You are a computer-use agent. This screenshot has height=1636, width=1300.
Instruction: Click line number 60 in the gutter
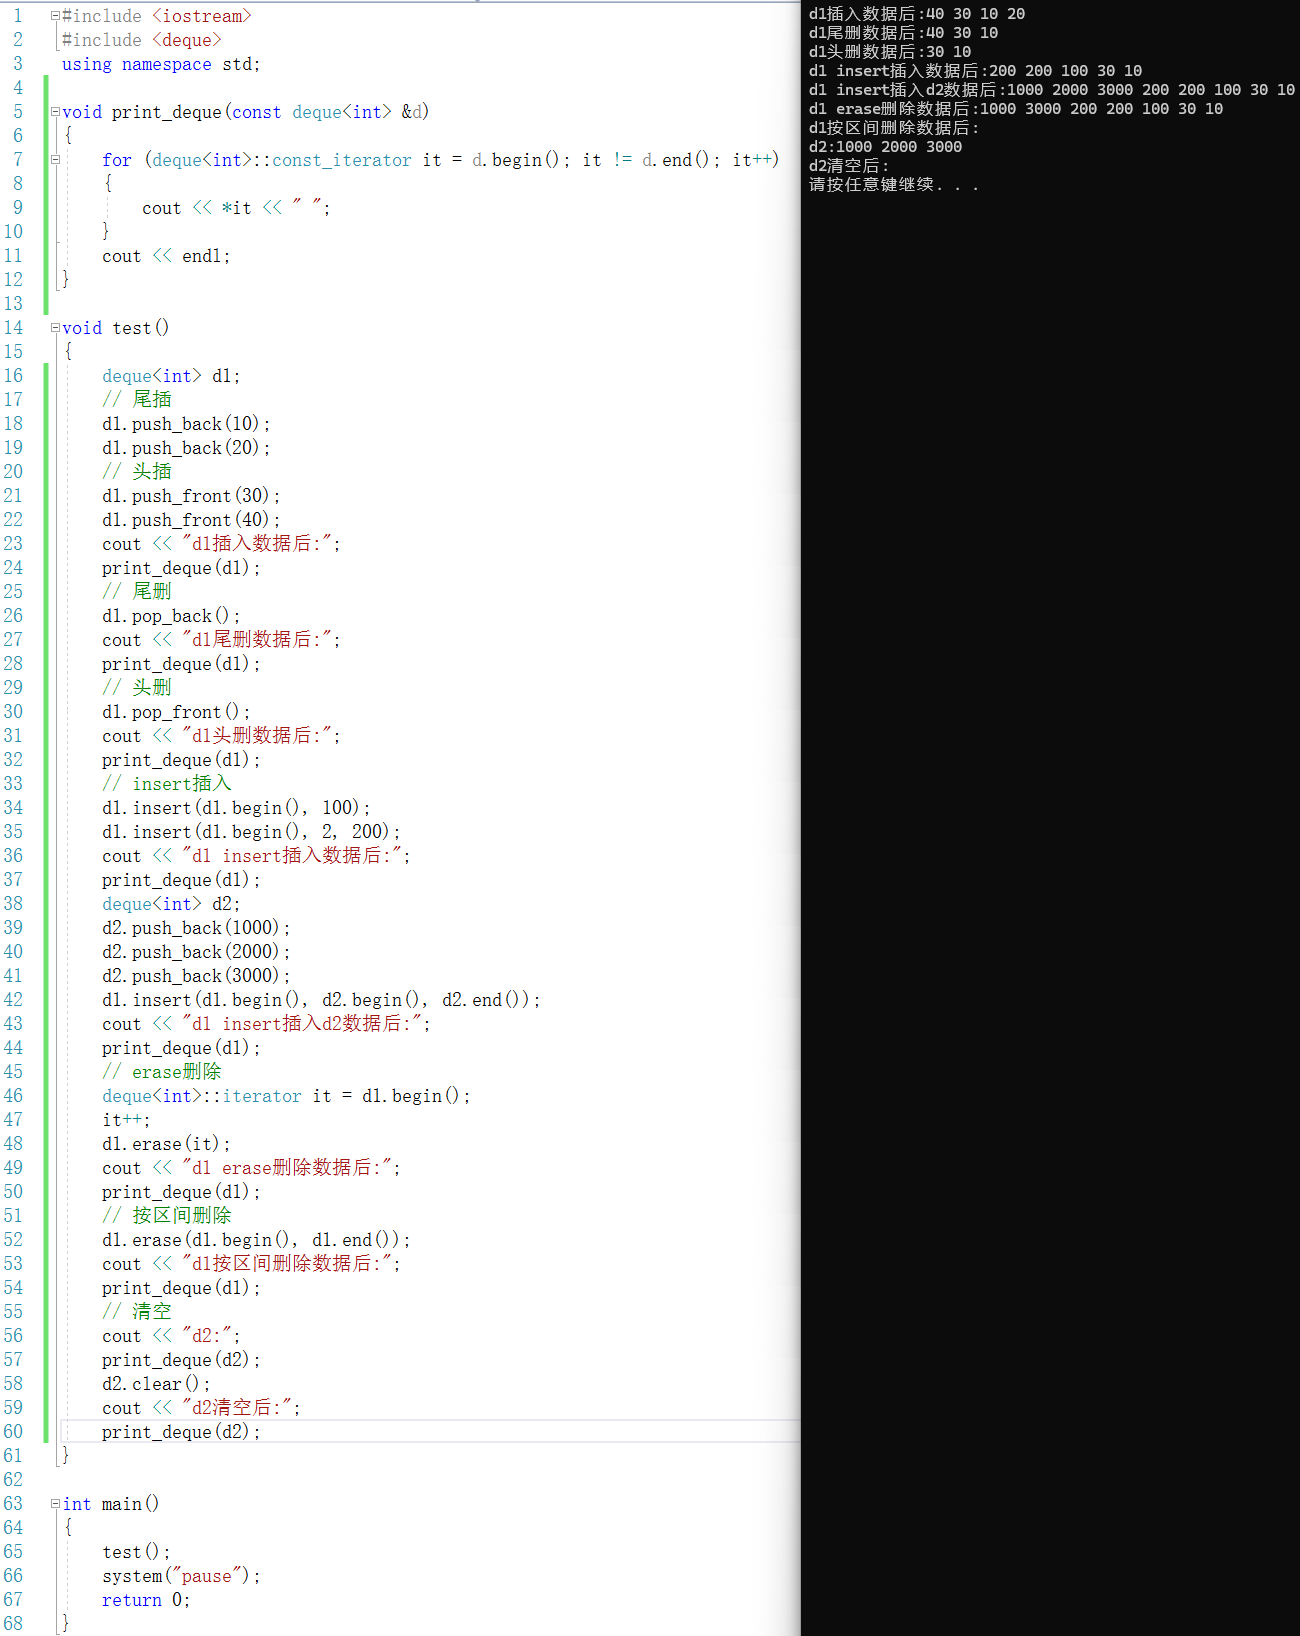(x=13, y=1432)
